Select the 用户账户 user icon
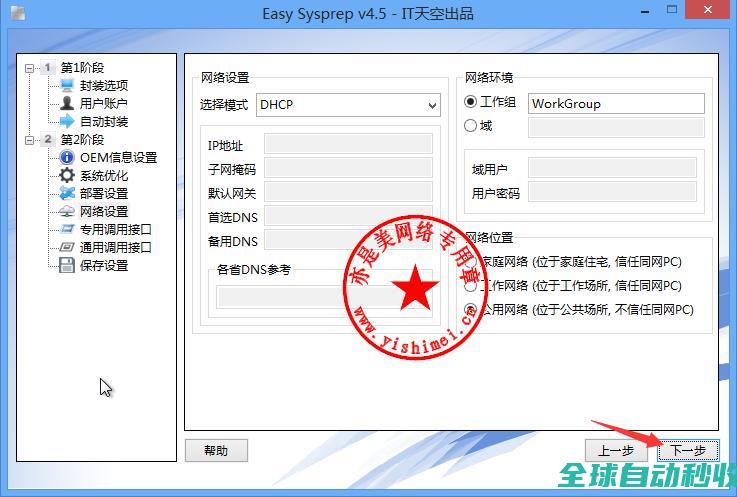Image resolution: width=737 pixels, height=497 pixels. point(67,104)
